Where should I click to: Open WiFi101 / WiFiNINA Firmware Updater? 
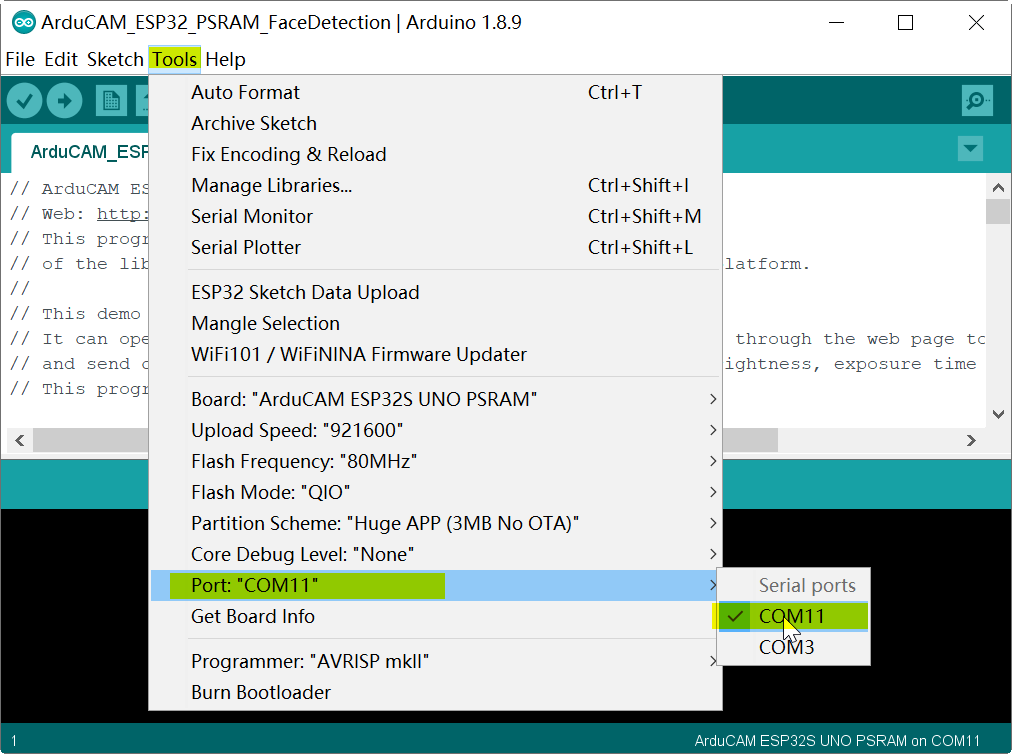coord(436,354)
